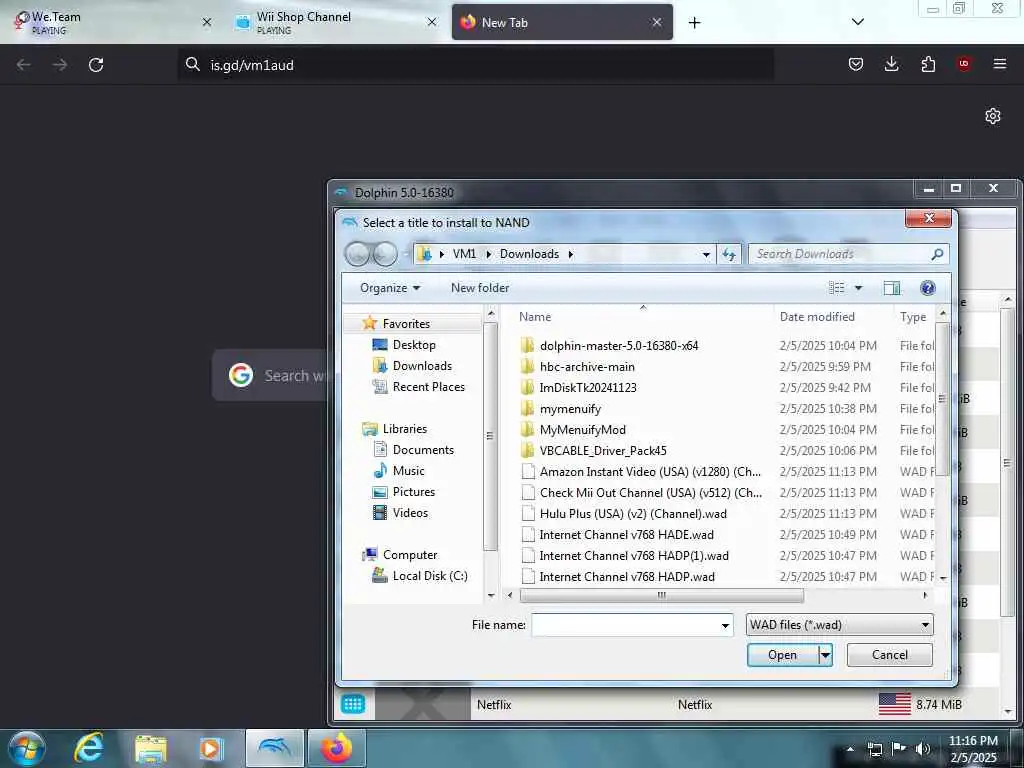Open file dialog help
The image size is (1024, 768).
927,288
